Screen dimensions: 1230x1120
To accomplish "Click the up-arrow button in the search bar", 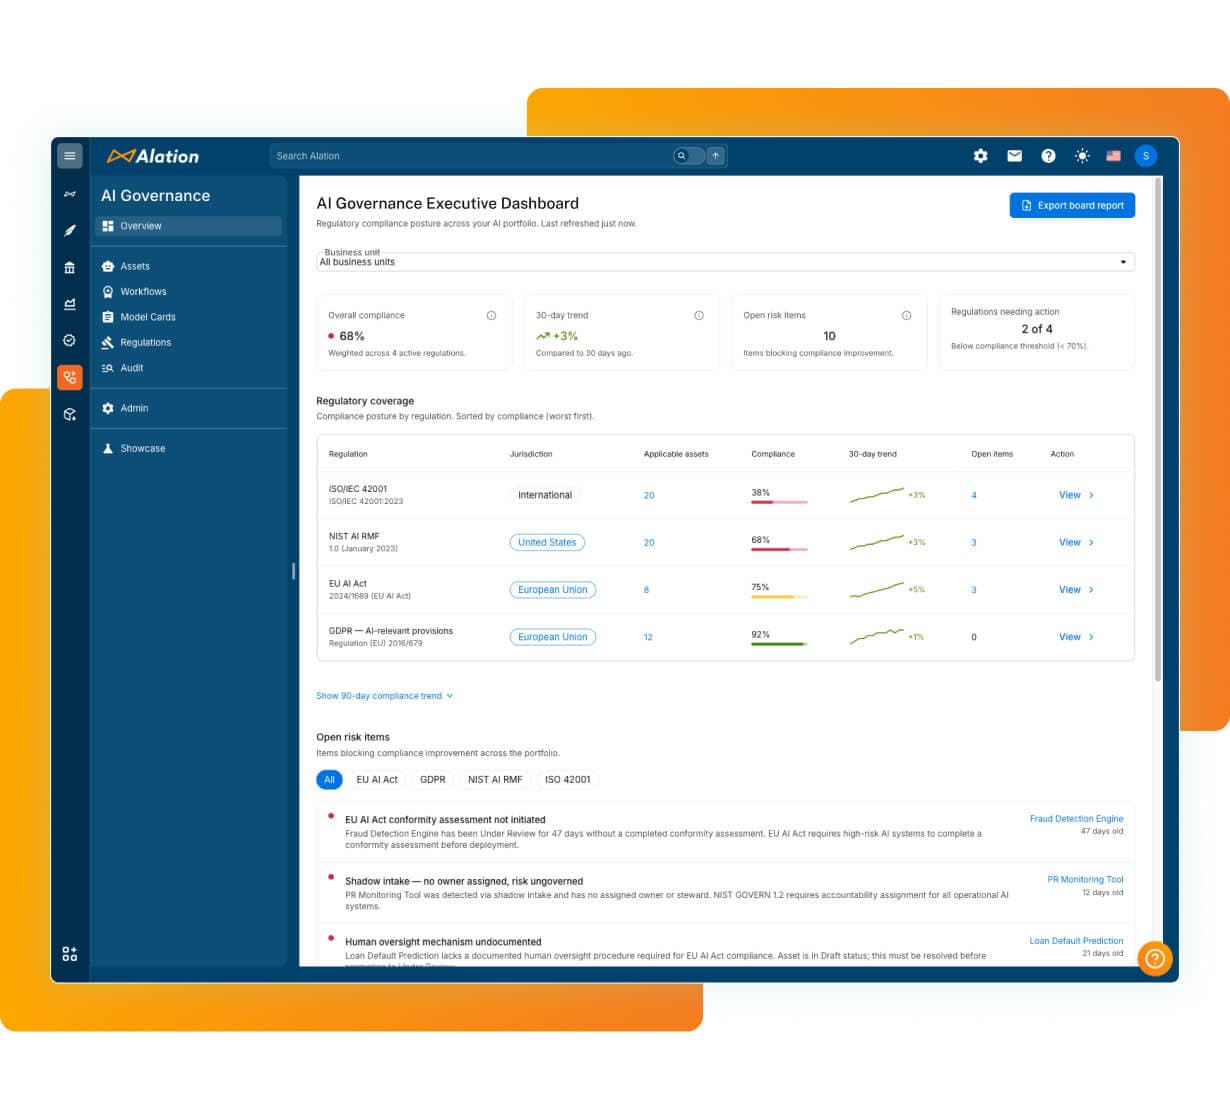I will pos(716,156).
